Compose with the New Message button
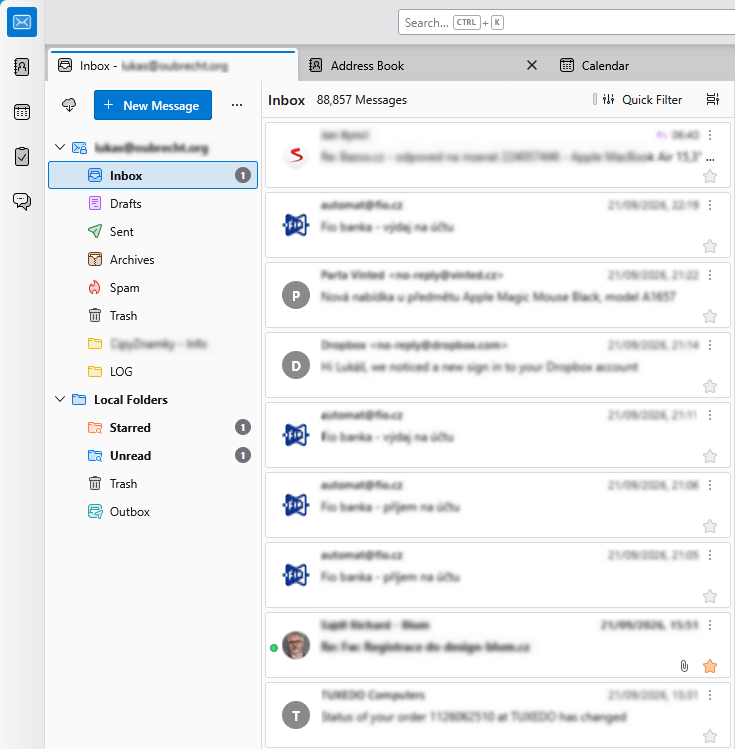Image resolution: width=735 pixels, height=749 pixels. 153,105
